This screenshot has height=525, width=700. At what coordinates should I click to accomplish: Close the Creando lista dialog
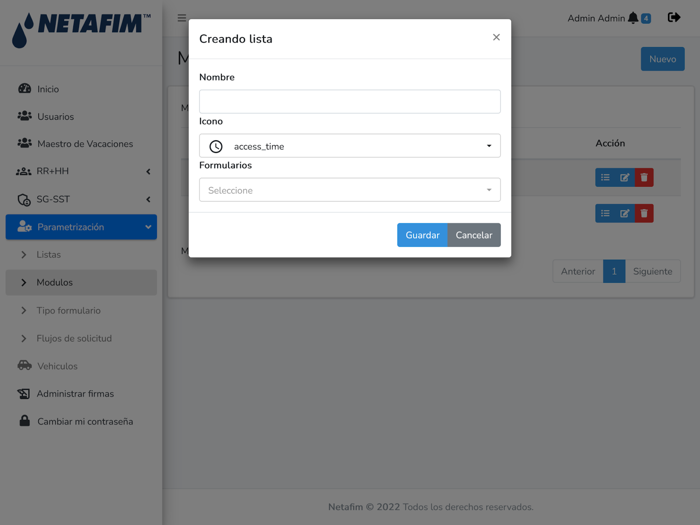496,37
